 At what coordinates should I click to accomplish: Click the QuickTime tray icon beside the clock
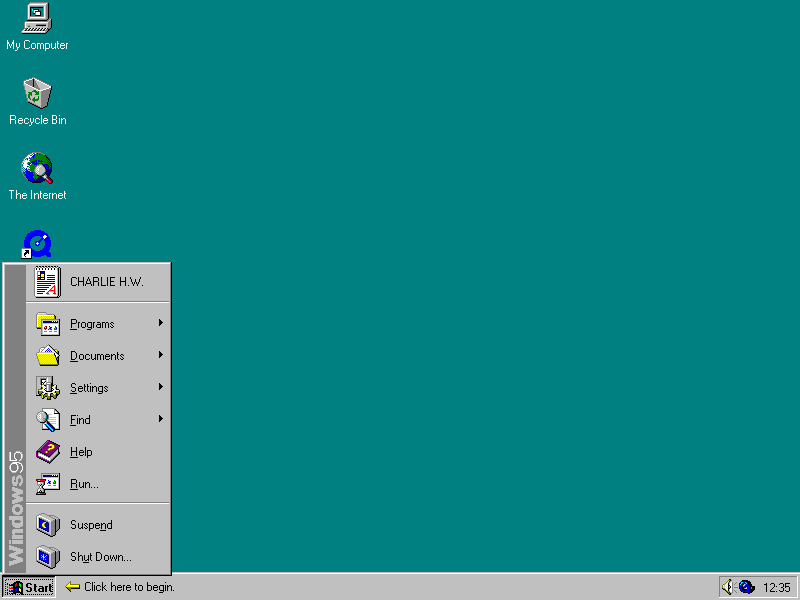746,587
